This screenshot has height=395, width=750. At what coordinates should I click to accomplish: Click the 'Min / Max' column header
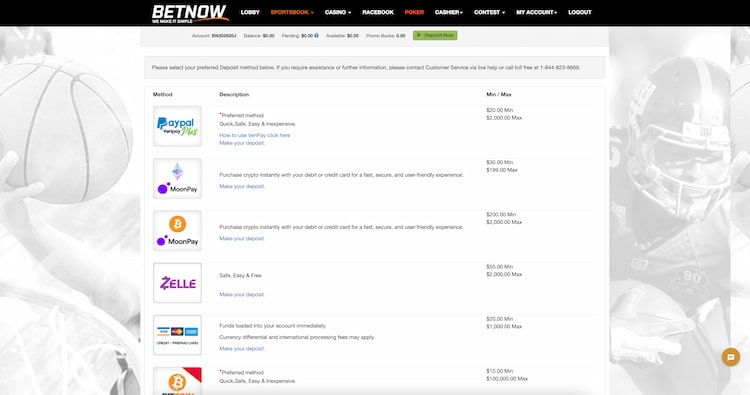click(x=499, y=95)
